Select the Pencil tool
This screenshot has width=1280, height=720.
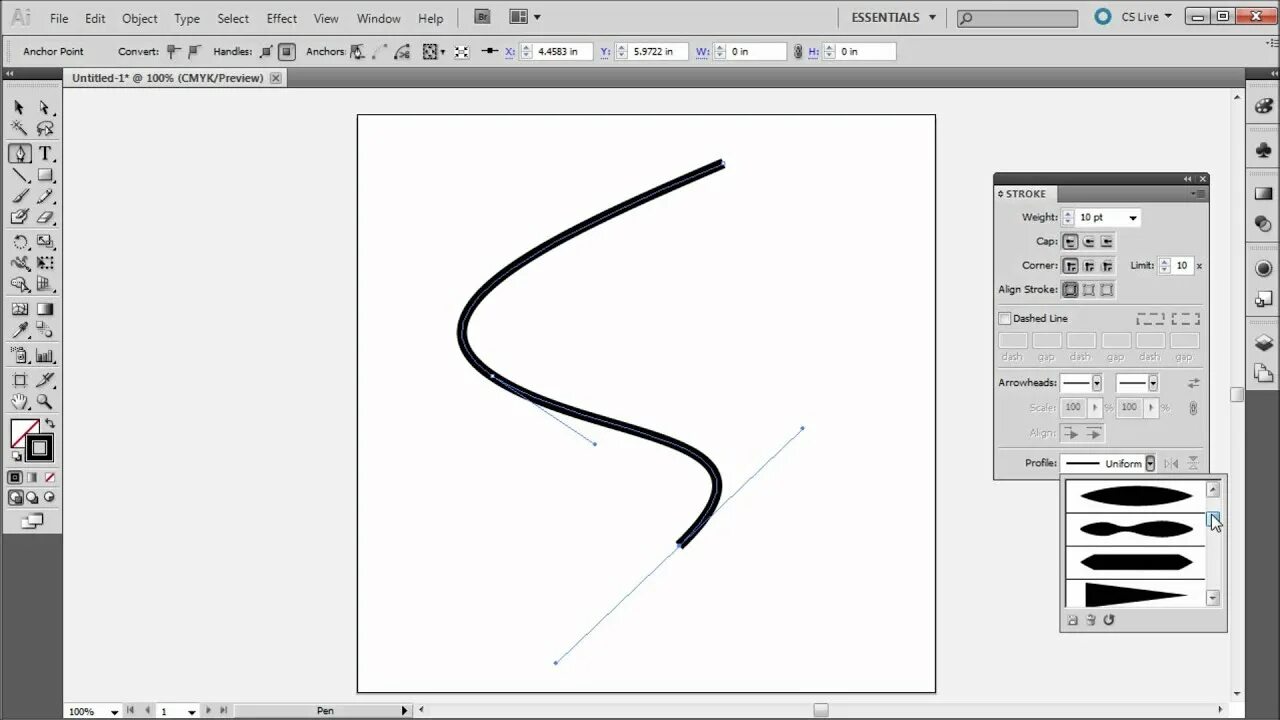45,196
